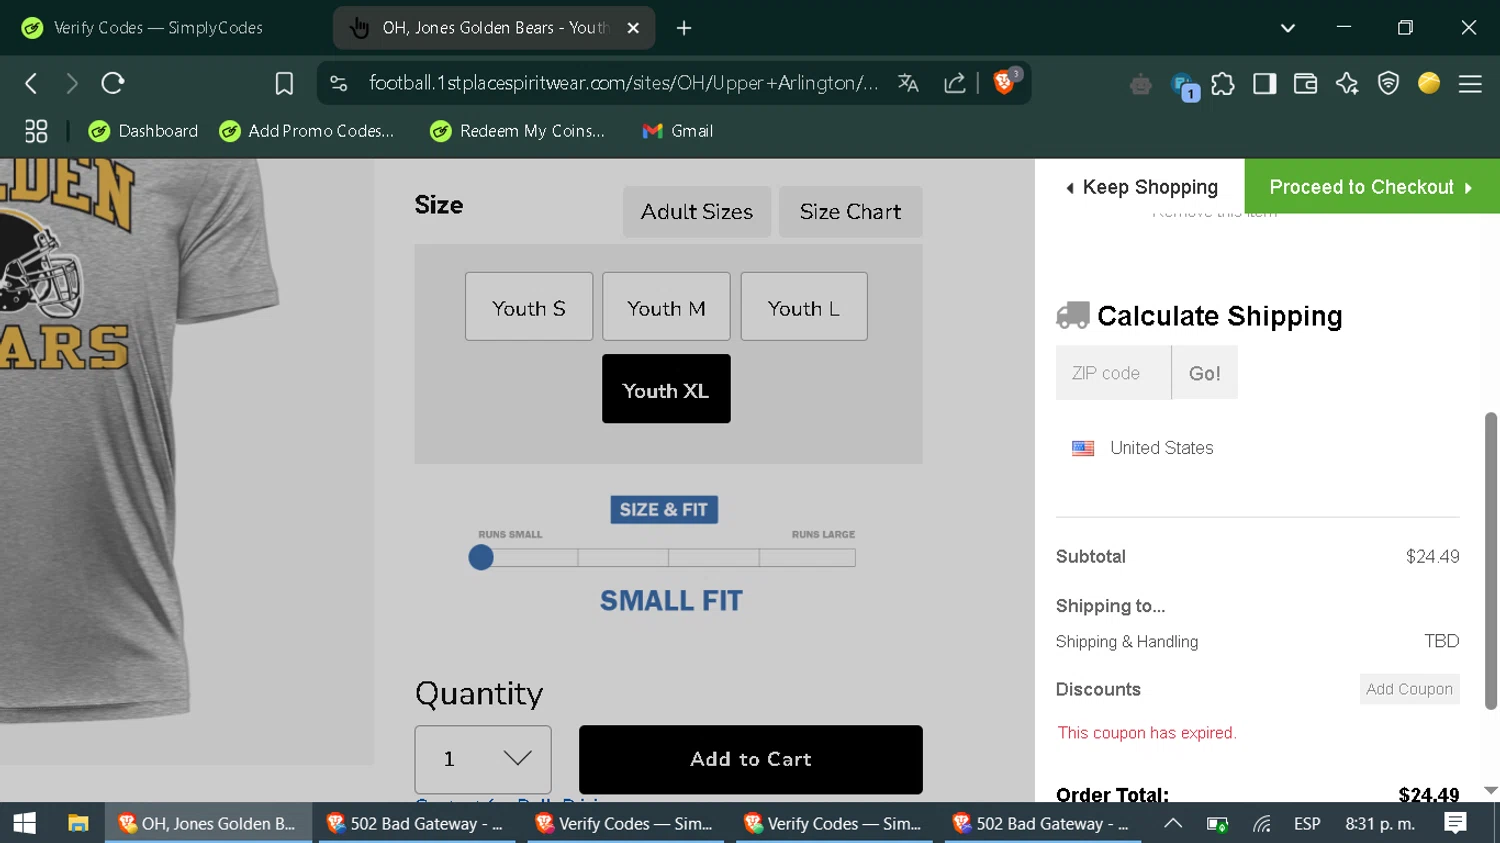Click the t-shirt product image

[x=187, y=460]
